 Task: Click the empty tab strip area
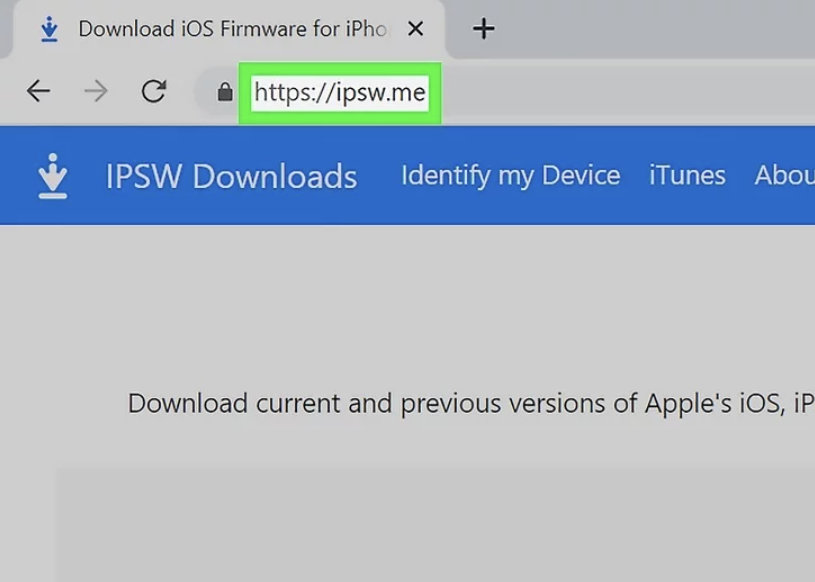click(x=650, y=28)
